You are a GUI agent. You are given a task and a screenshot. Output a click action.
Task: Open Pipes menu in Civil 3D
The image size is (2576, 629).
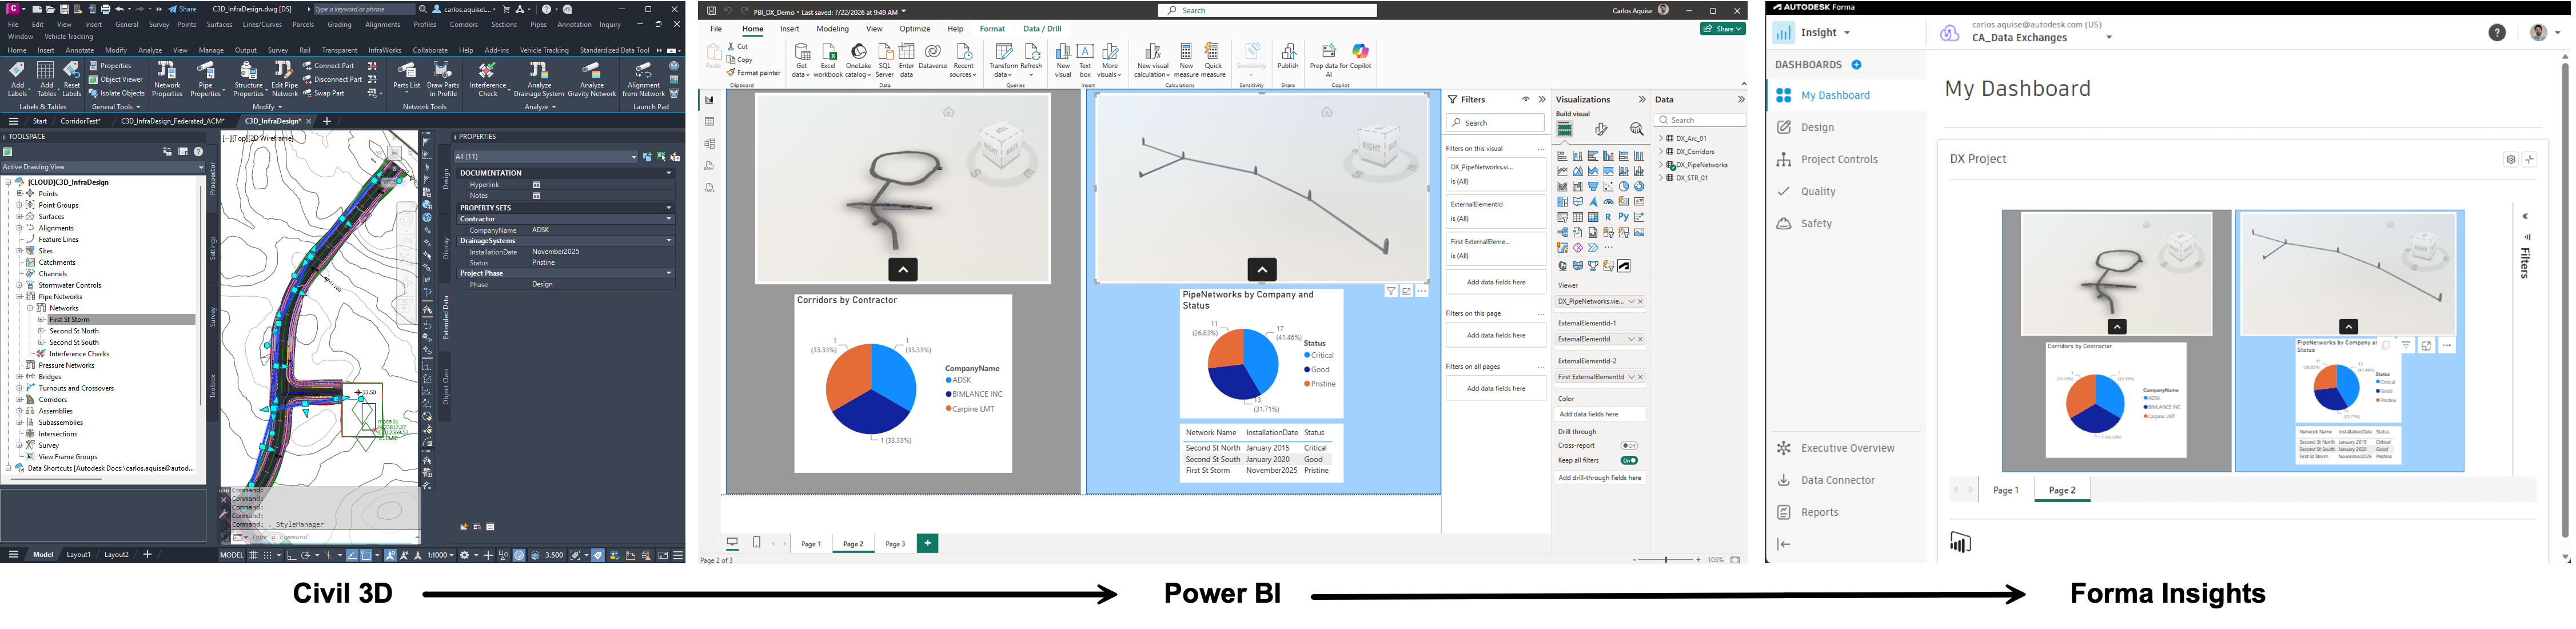point(538,24)
